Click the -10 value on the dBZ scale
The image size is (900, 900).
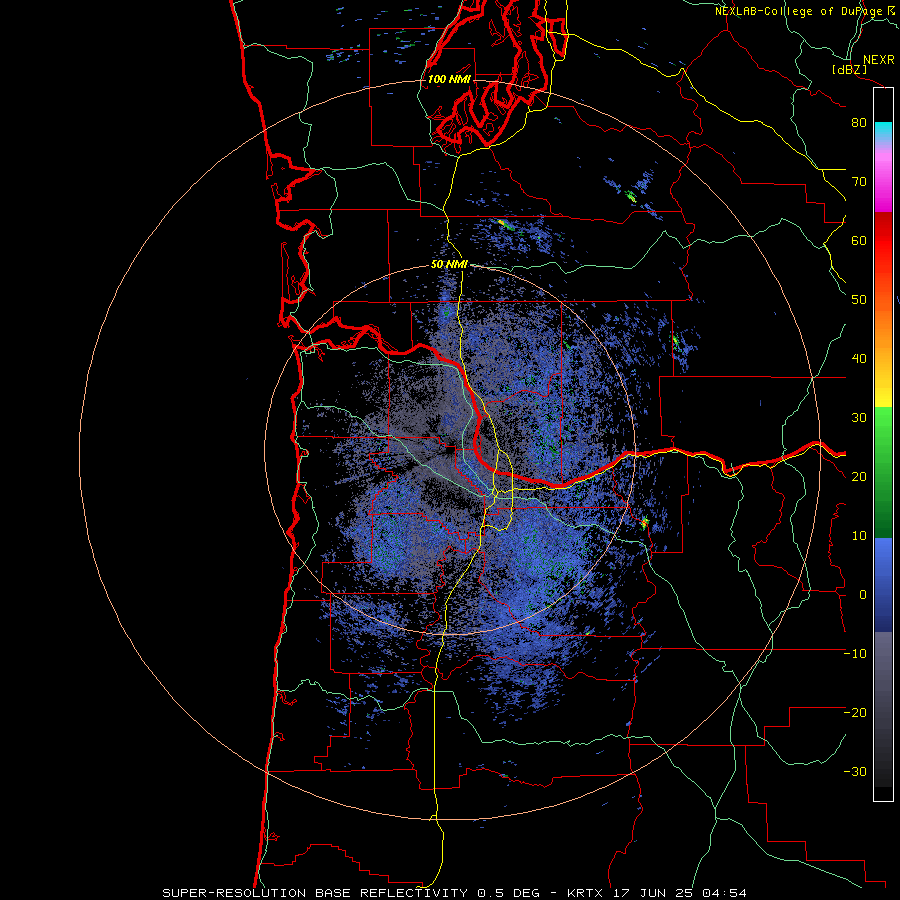(855, 654)
